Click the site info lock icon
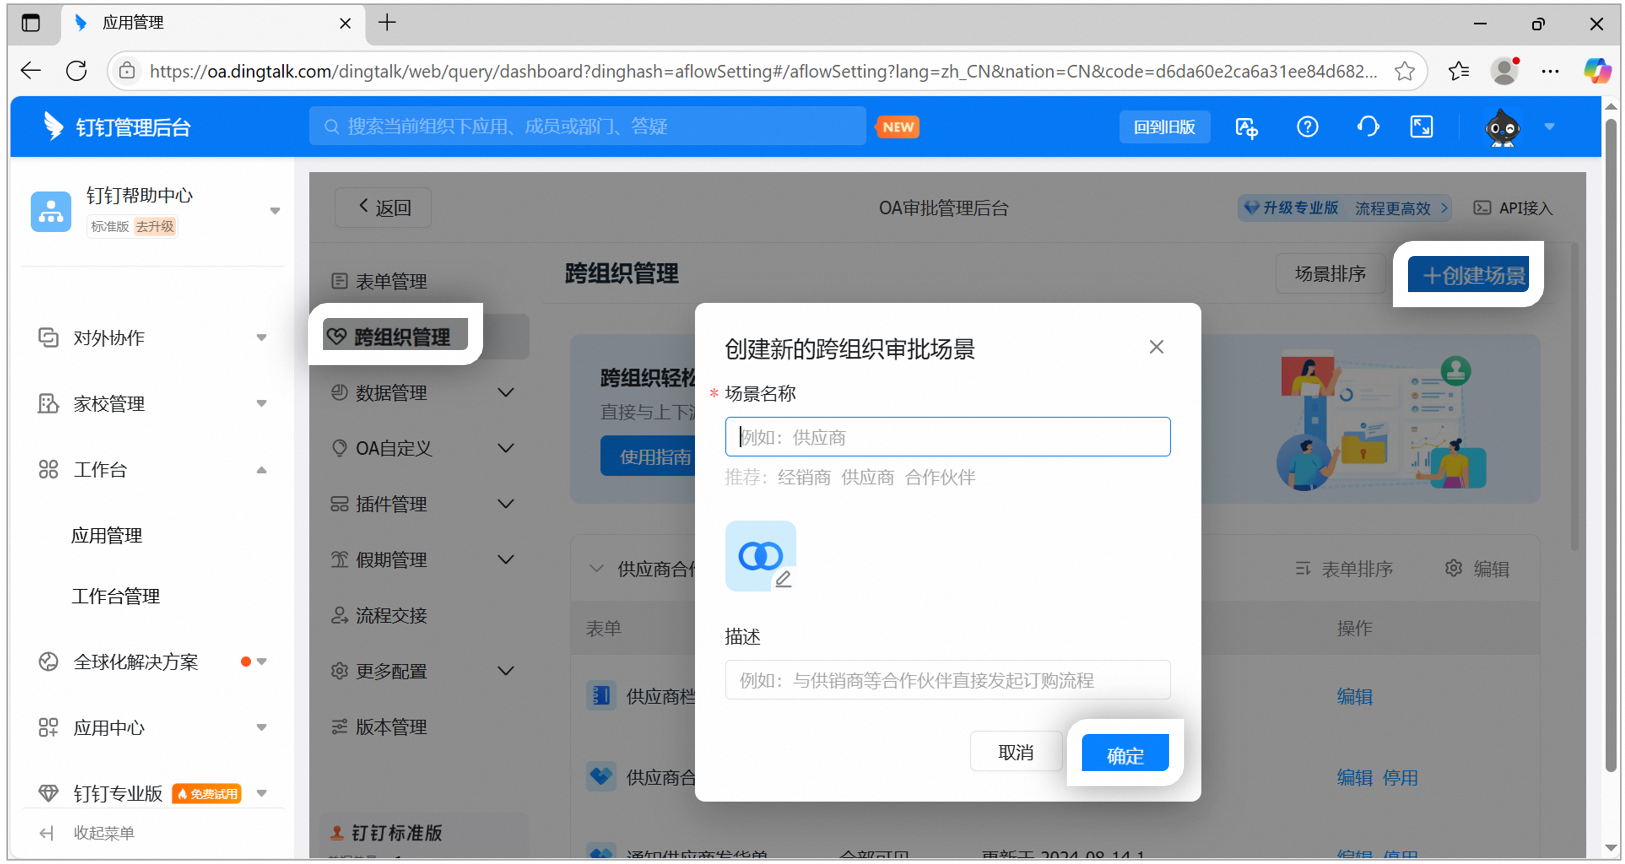This screenshot has width=1625, height=864. pyautogui.click(x=127, y=71)
